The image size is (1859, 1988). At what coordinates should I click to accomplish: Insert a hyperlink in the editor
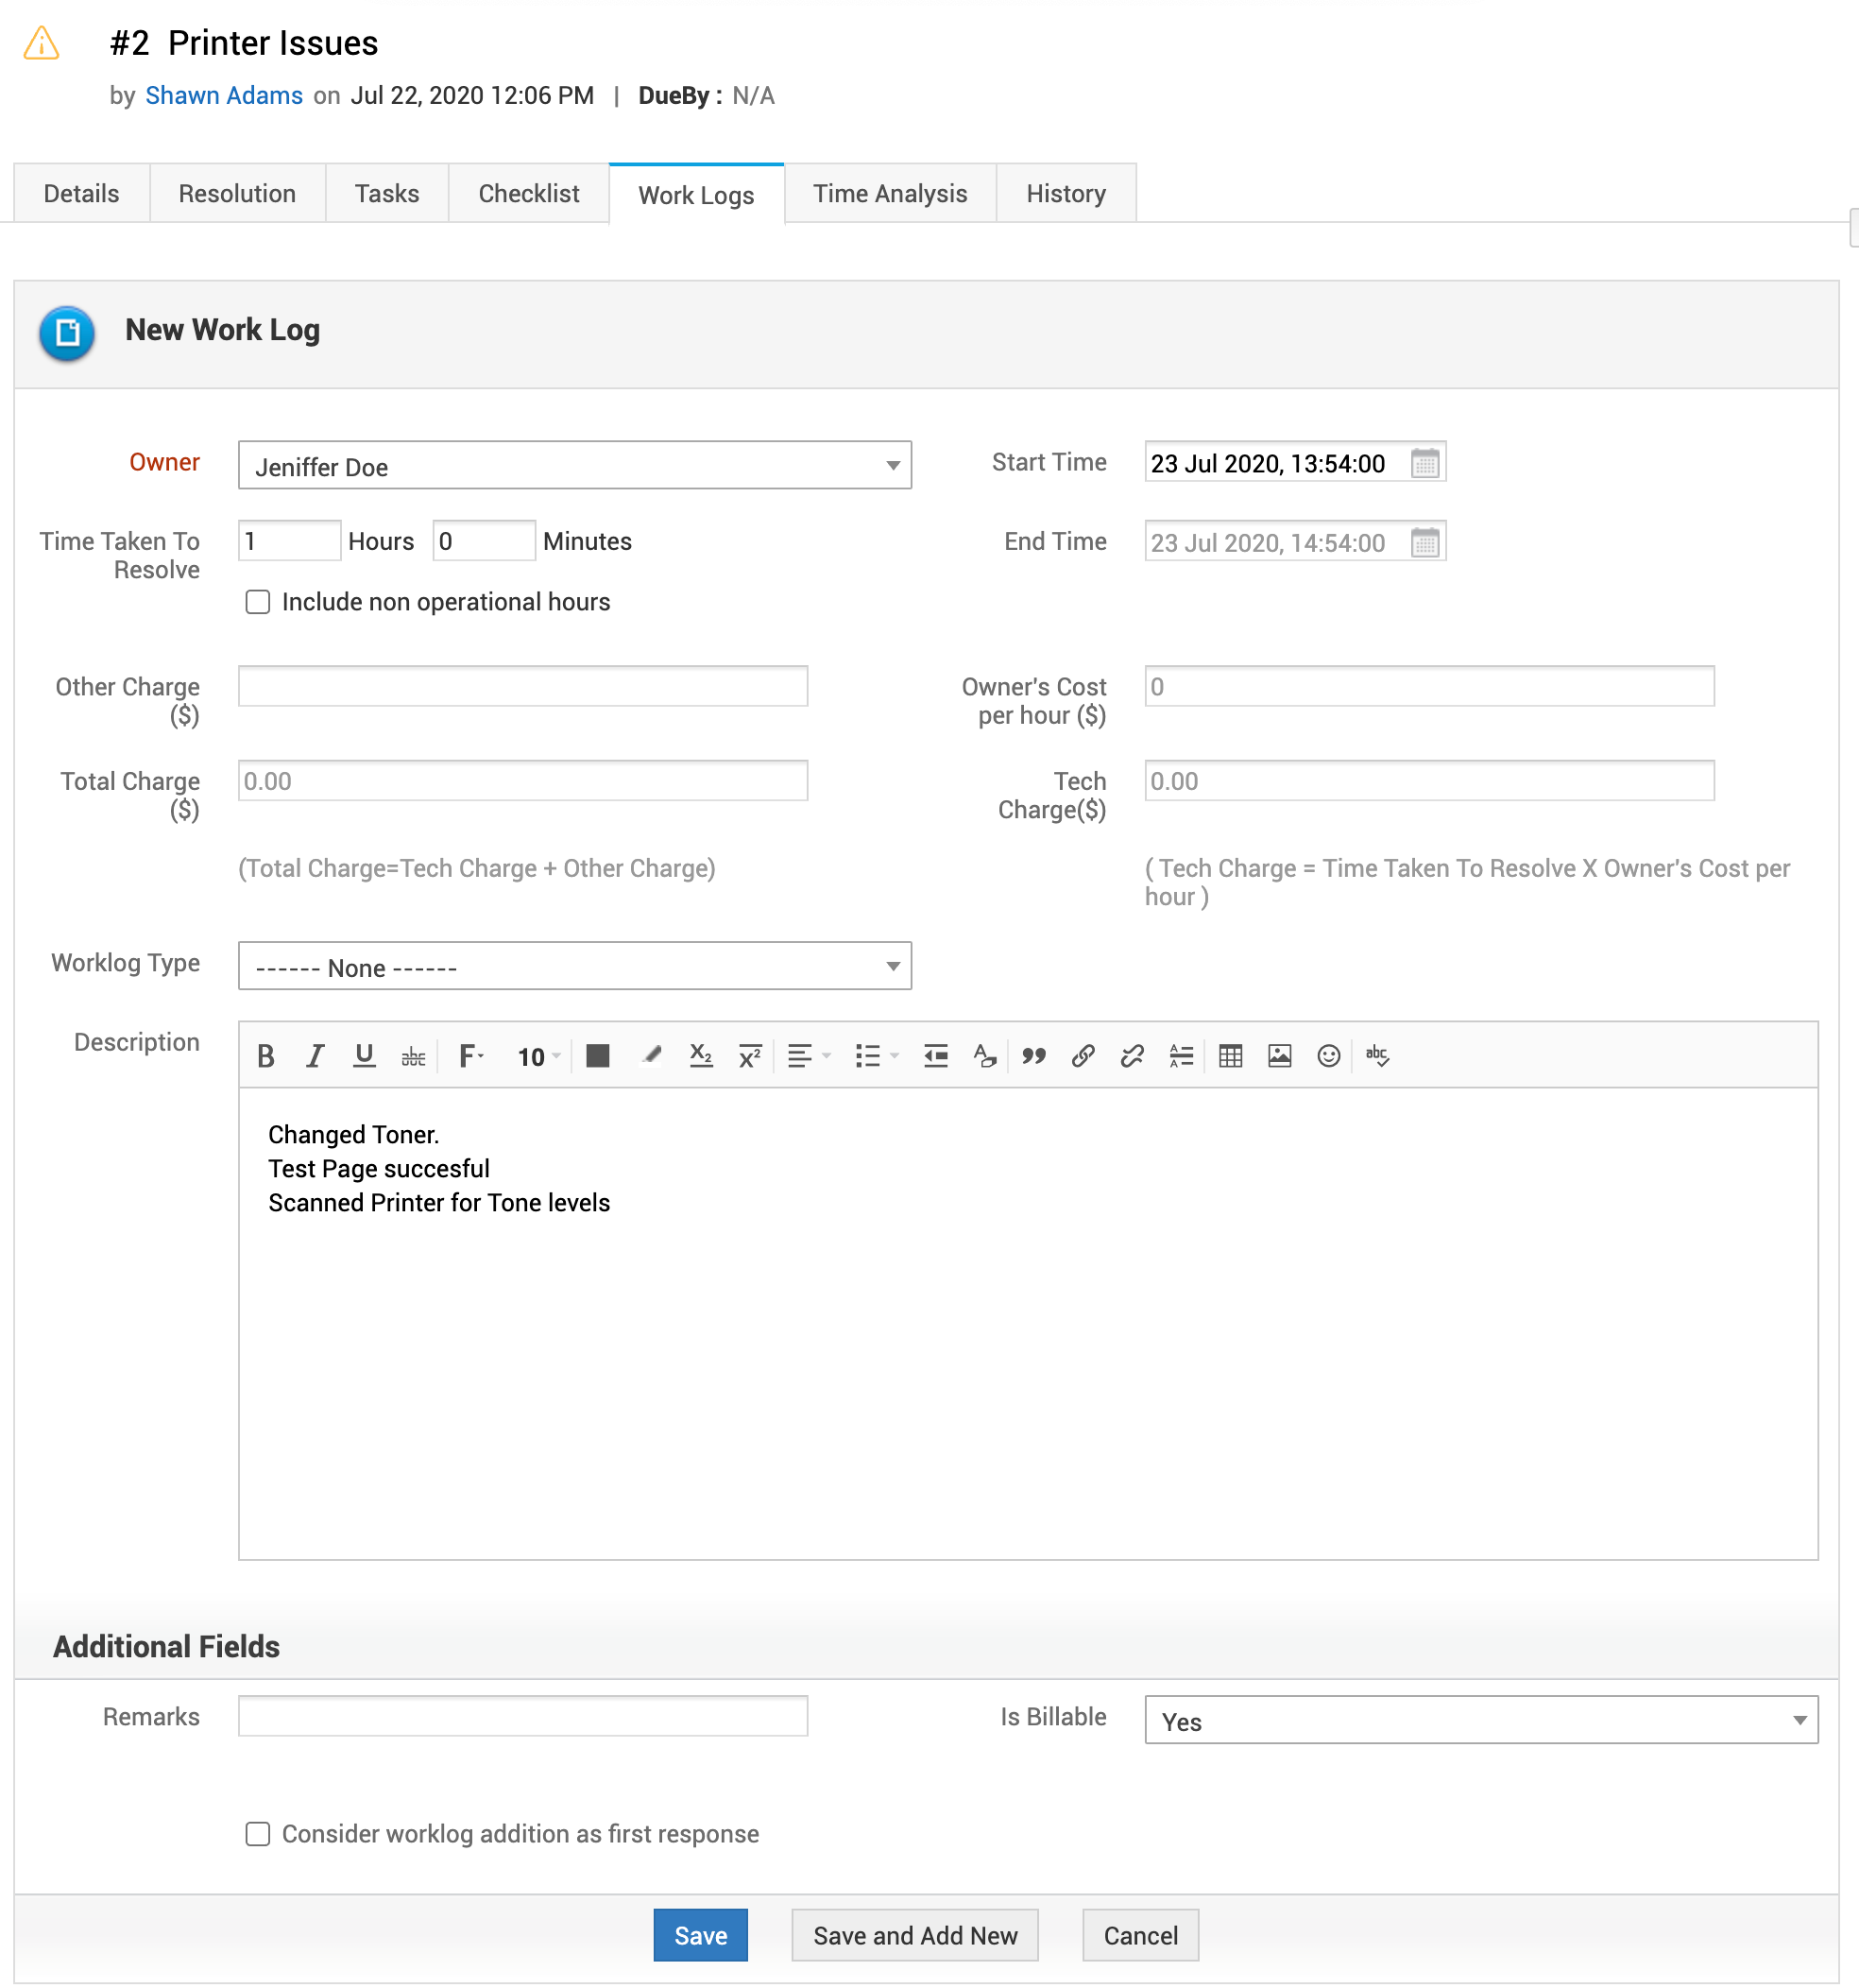pos(1083,1056)
